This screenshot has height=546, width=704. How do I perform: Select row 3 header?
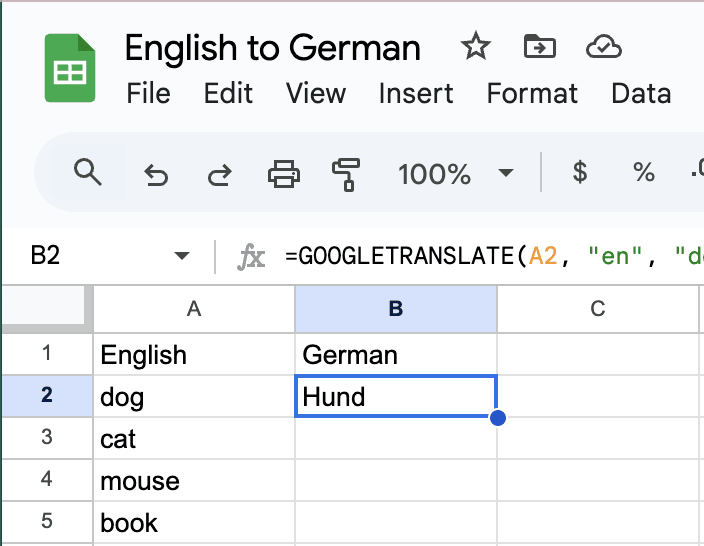[x=47, y=439]
